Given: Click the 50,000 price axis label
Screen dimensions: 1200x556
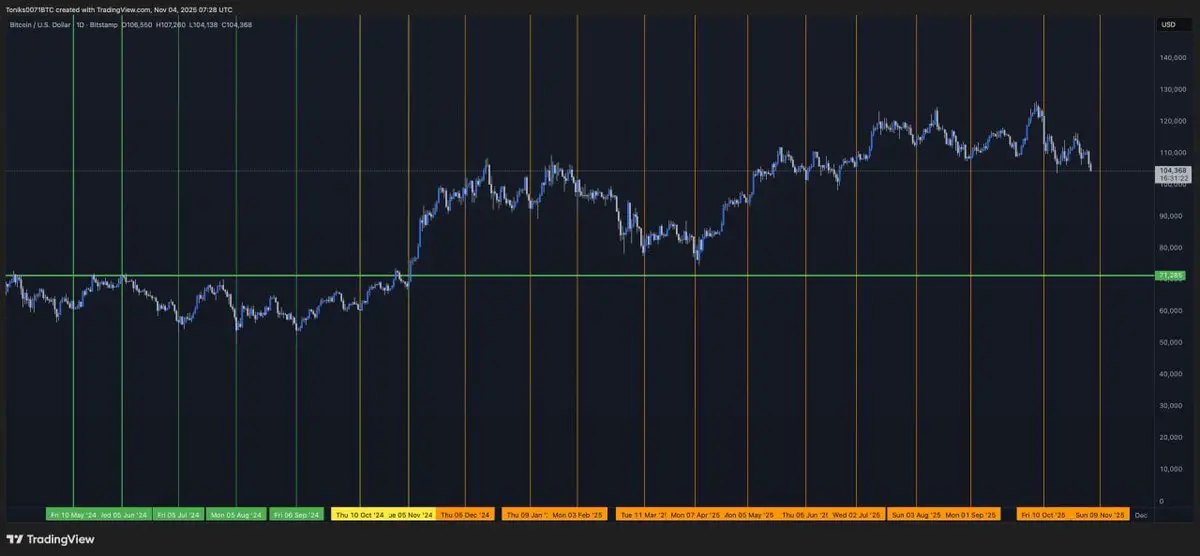Looking at the screenshot, I should [x=1172, y=342].
